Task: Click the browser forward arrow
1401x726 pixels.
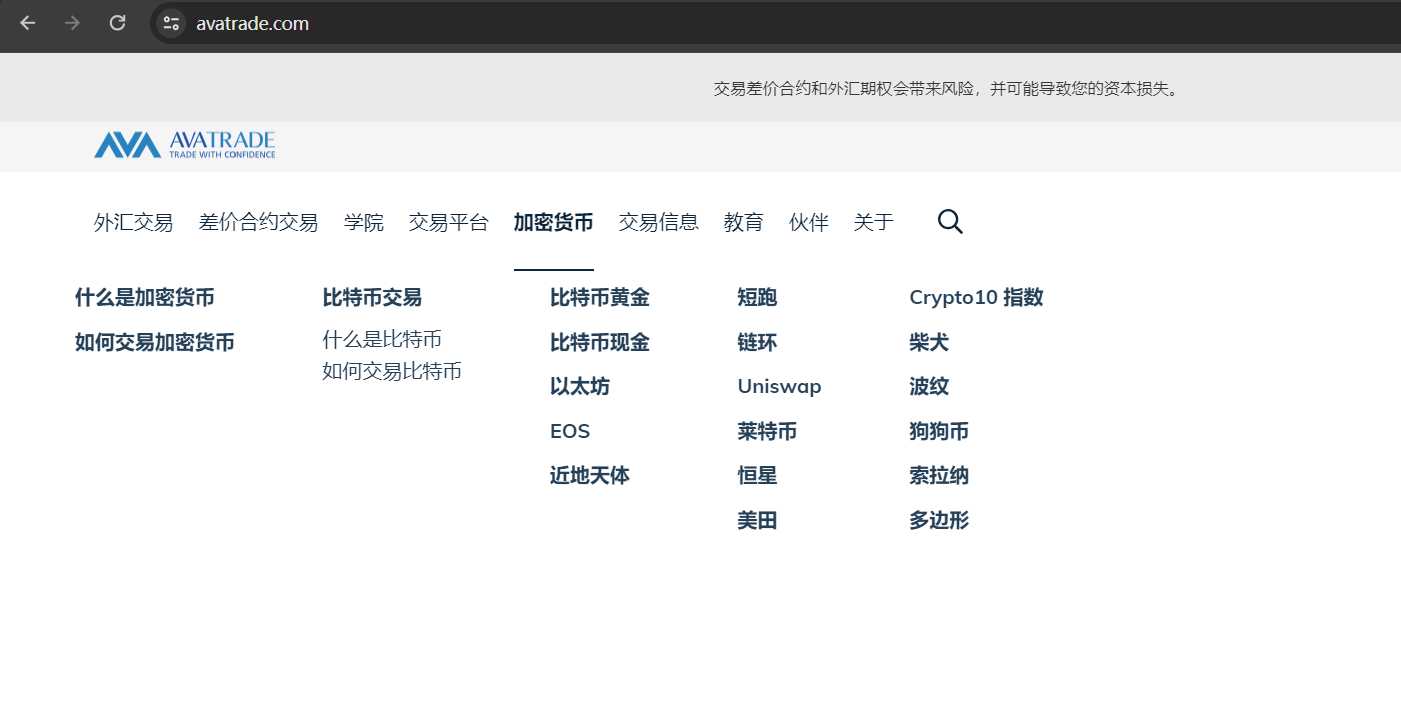Action: [x=72, y=23]
